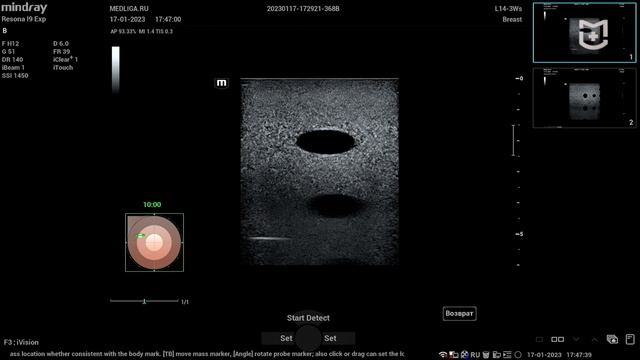This screenshot has height=360, width=640.
Task: Click the 'L14-3Ws' probe name
Action: [x=508, y=9]
